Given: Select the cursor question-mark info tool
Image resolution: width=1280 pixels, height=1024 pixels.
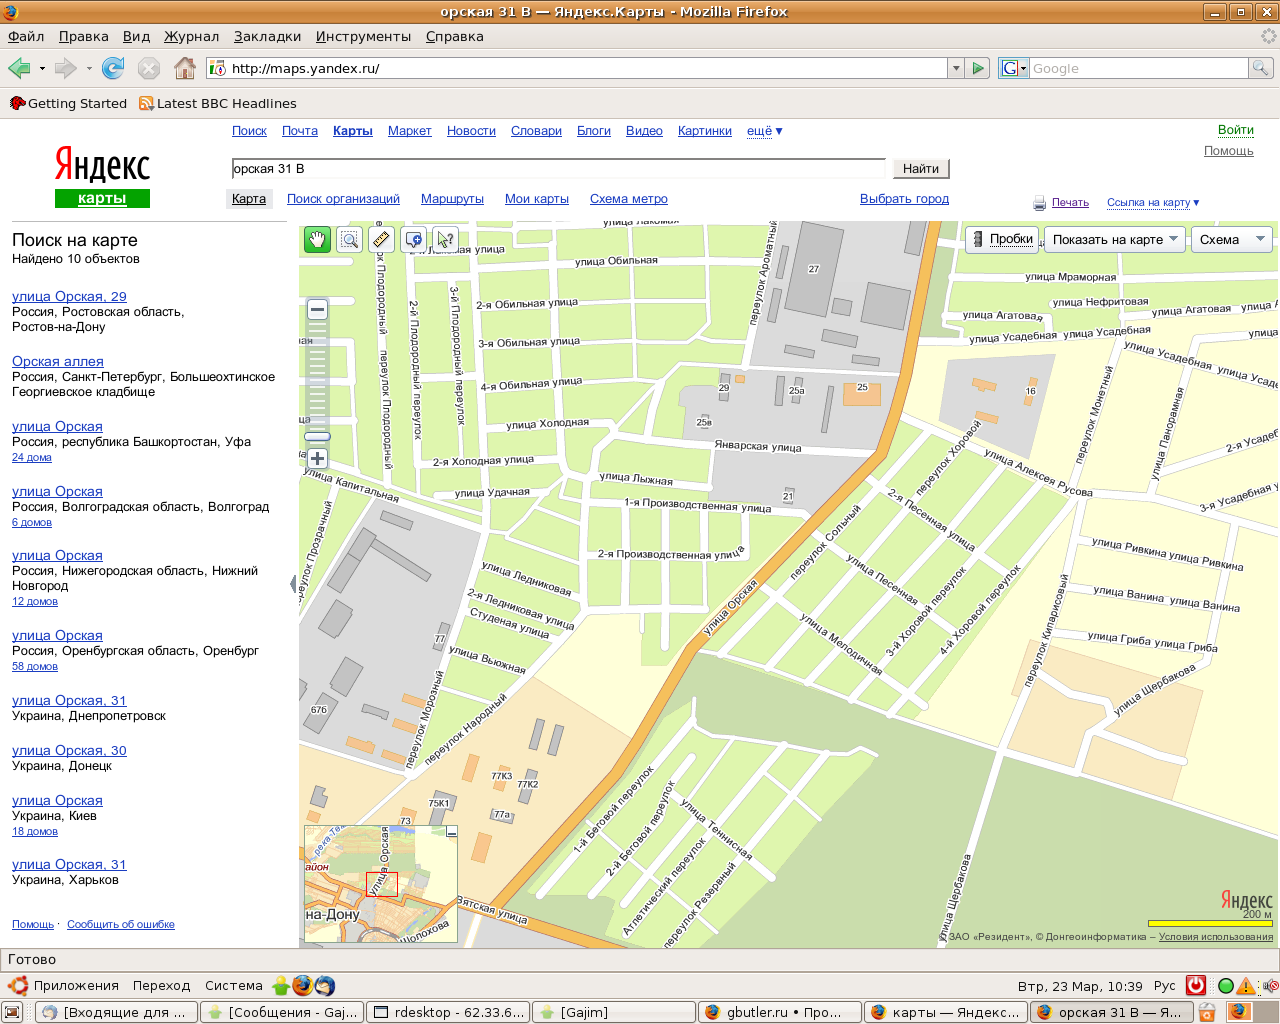Looking at the screenshot, I should [445, 239].
